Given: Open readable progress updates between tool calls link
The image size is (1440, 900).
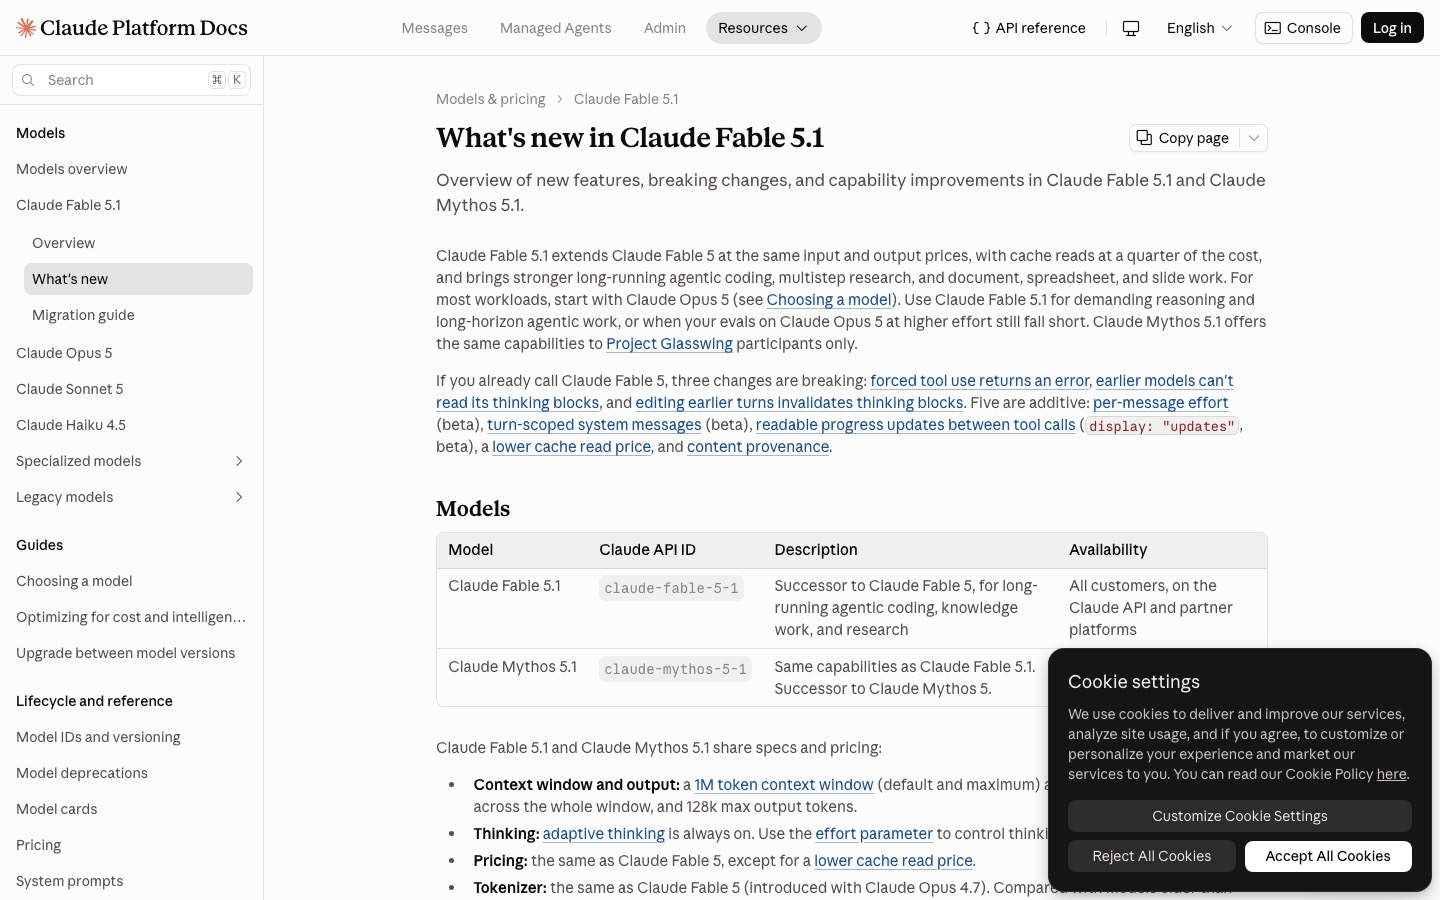Looking at the screenshot, I should [915, 425].
